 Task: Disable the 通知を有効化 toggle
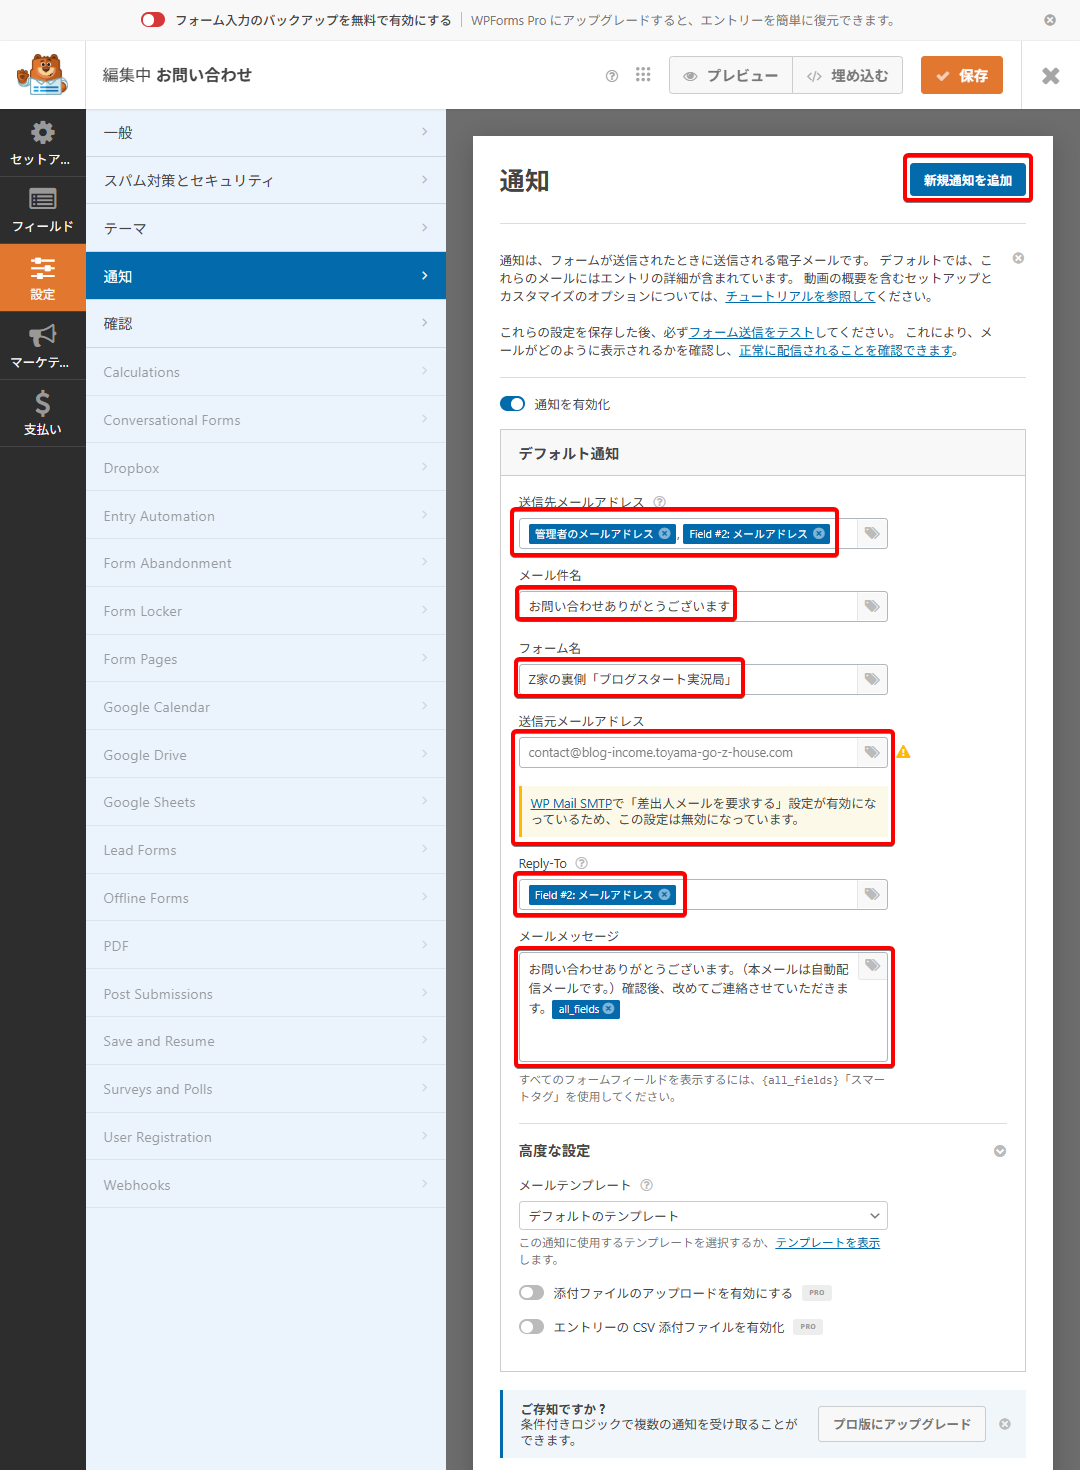point(512,404)
